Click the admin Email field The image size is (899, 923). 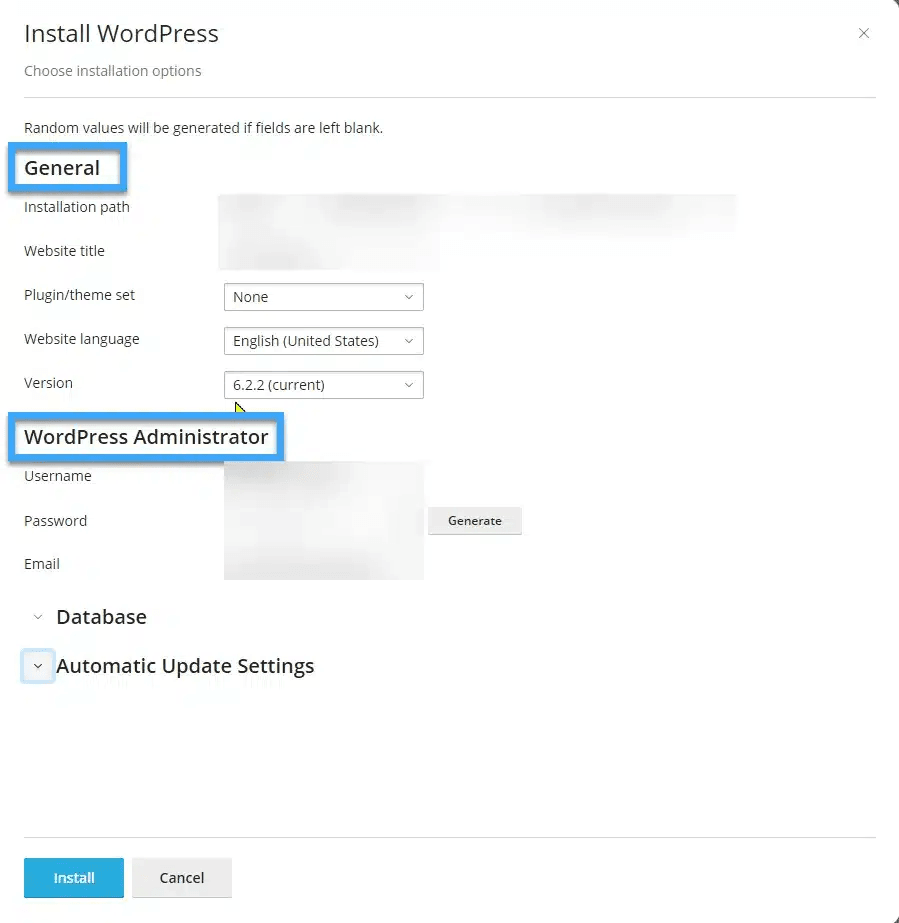(x=323, y=564)
